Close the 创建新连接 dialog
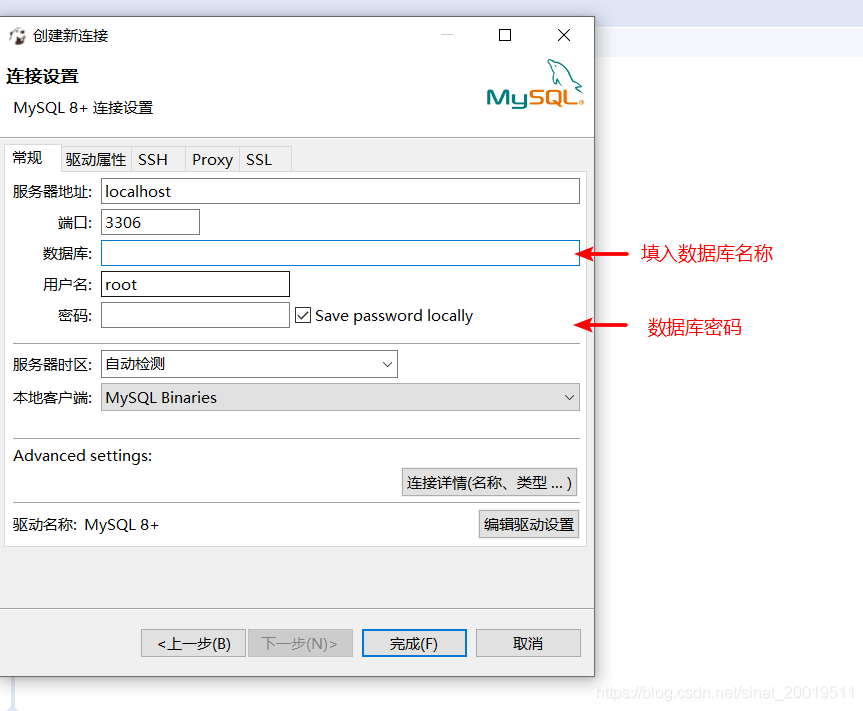Image resolution: width=863 pixels, height=711 pixels. (x=564, y=35)
